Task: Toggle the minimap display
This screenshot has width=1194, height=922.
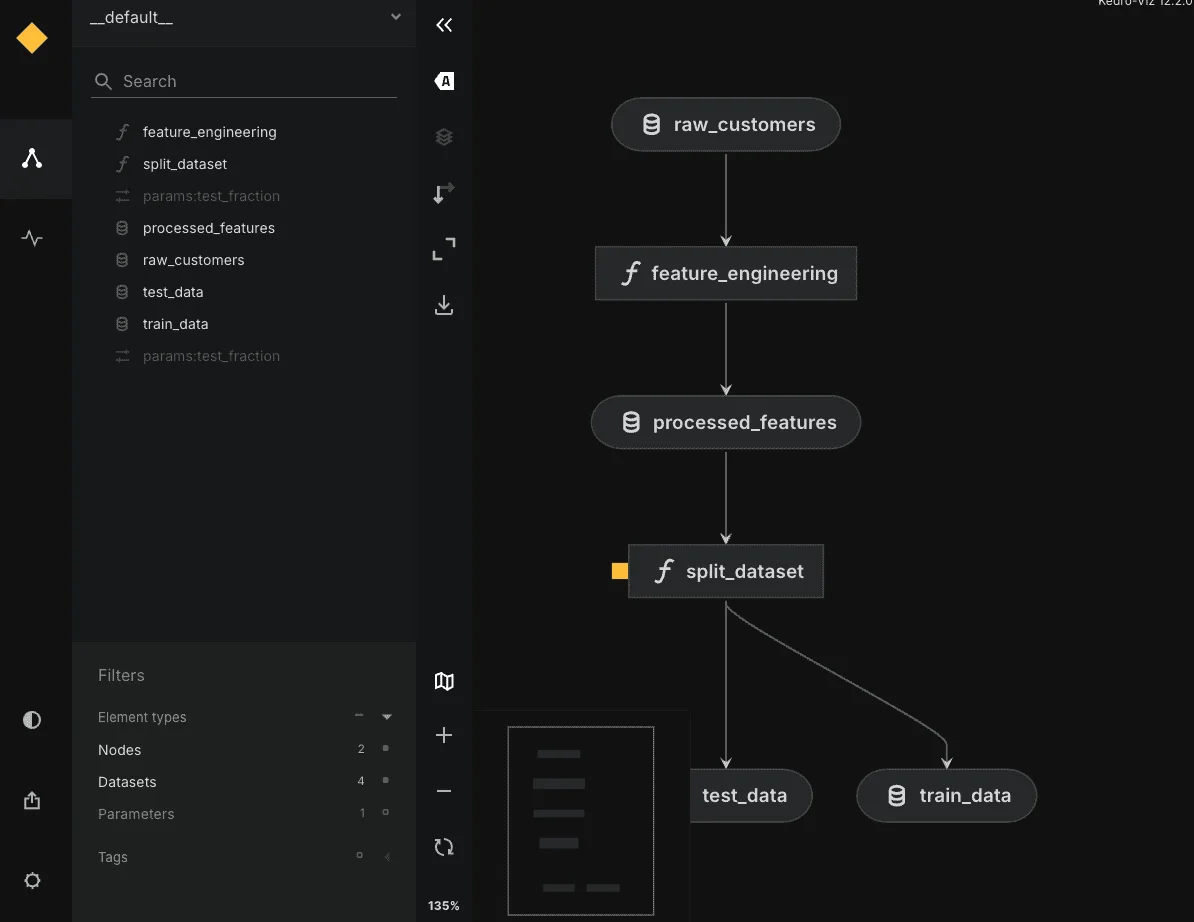Action: tap(444, 681)
